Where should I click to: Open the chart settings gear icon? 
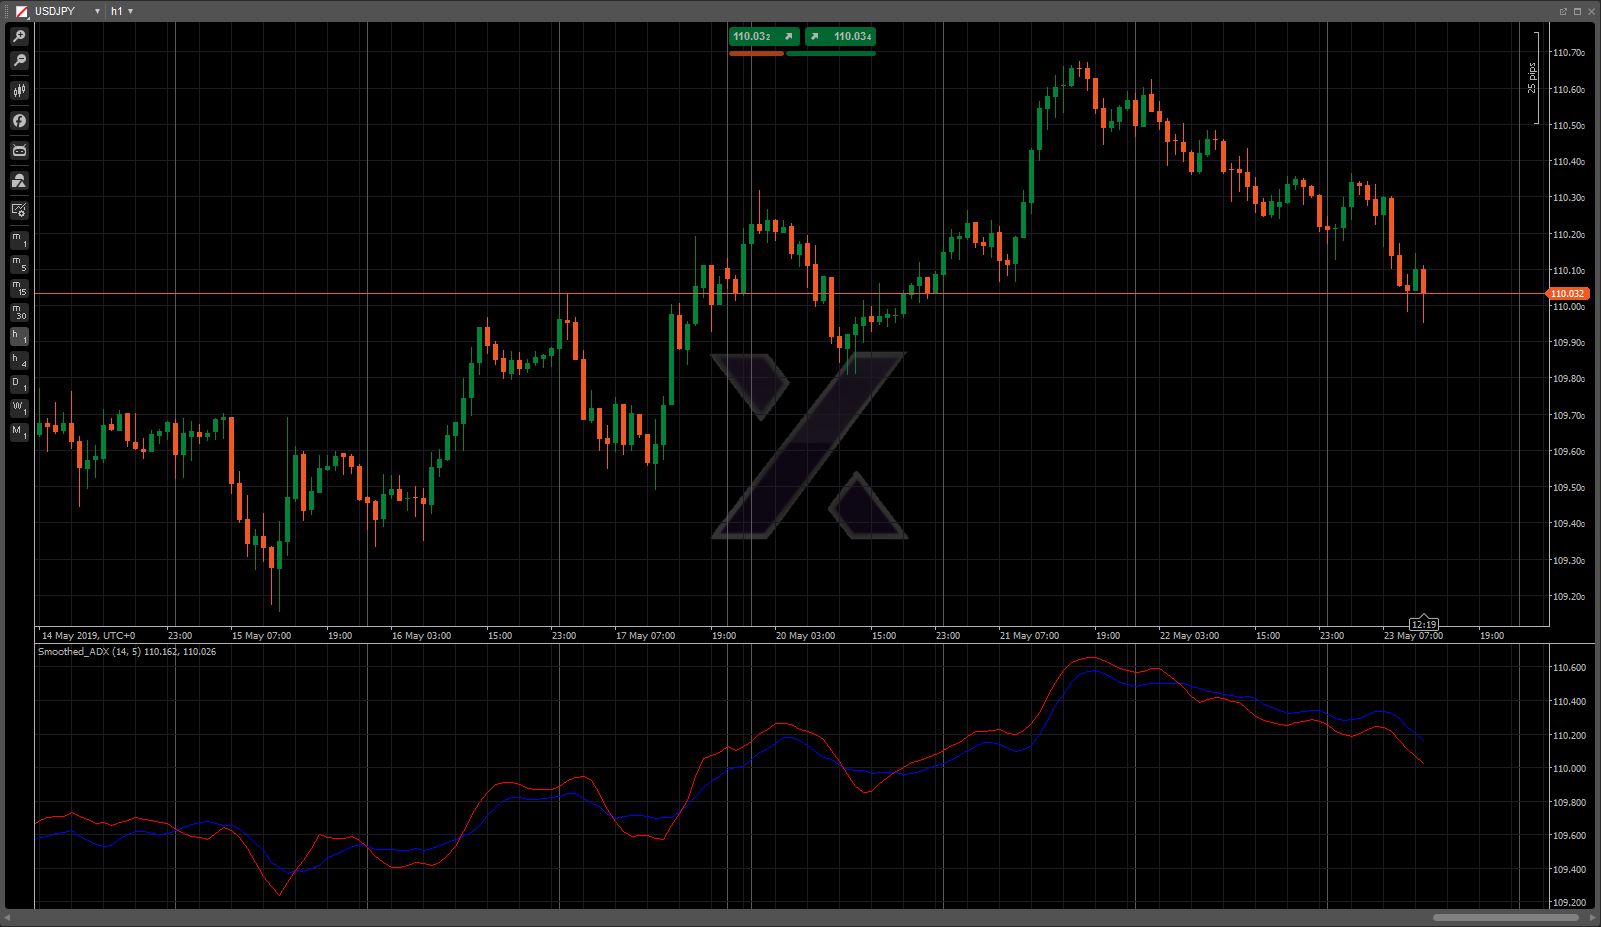(19, 210)
